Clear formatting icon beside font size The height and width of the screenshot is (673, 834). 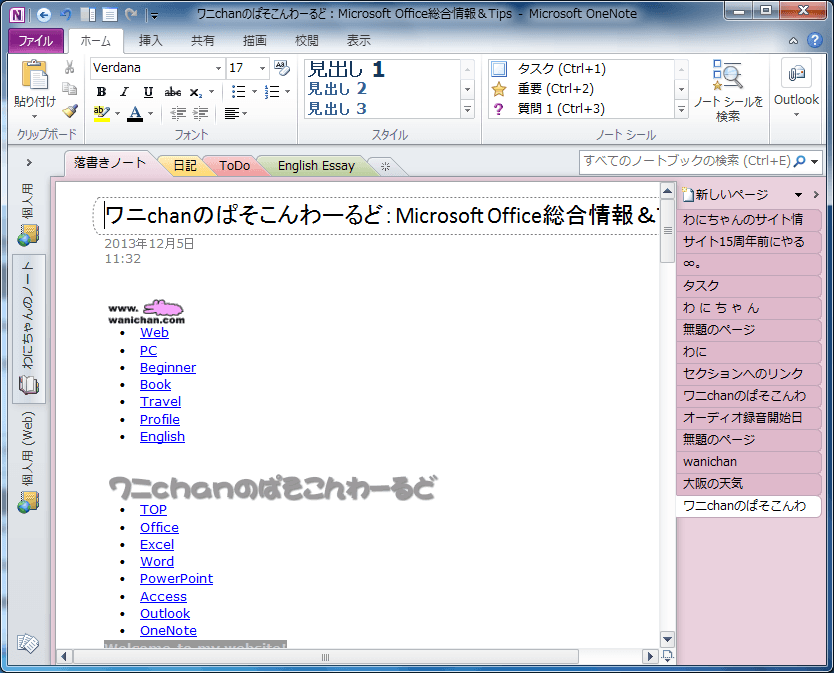pos(281,68)
